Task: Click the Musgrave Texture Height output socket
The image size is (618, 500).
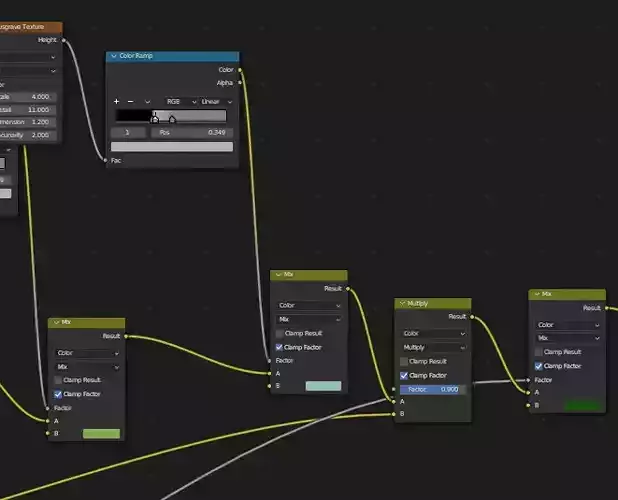Action: (63, 40)
